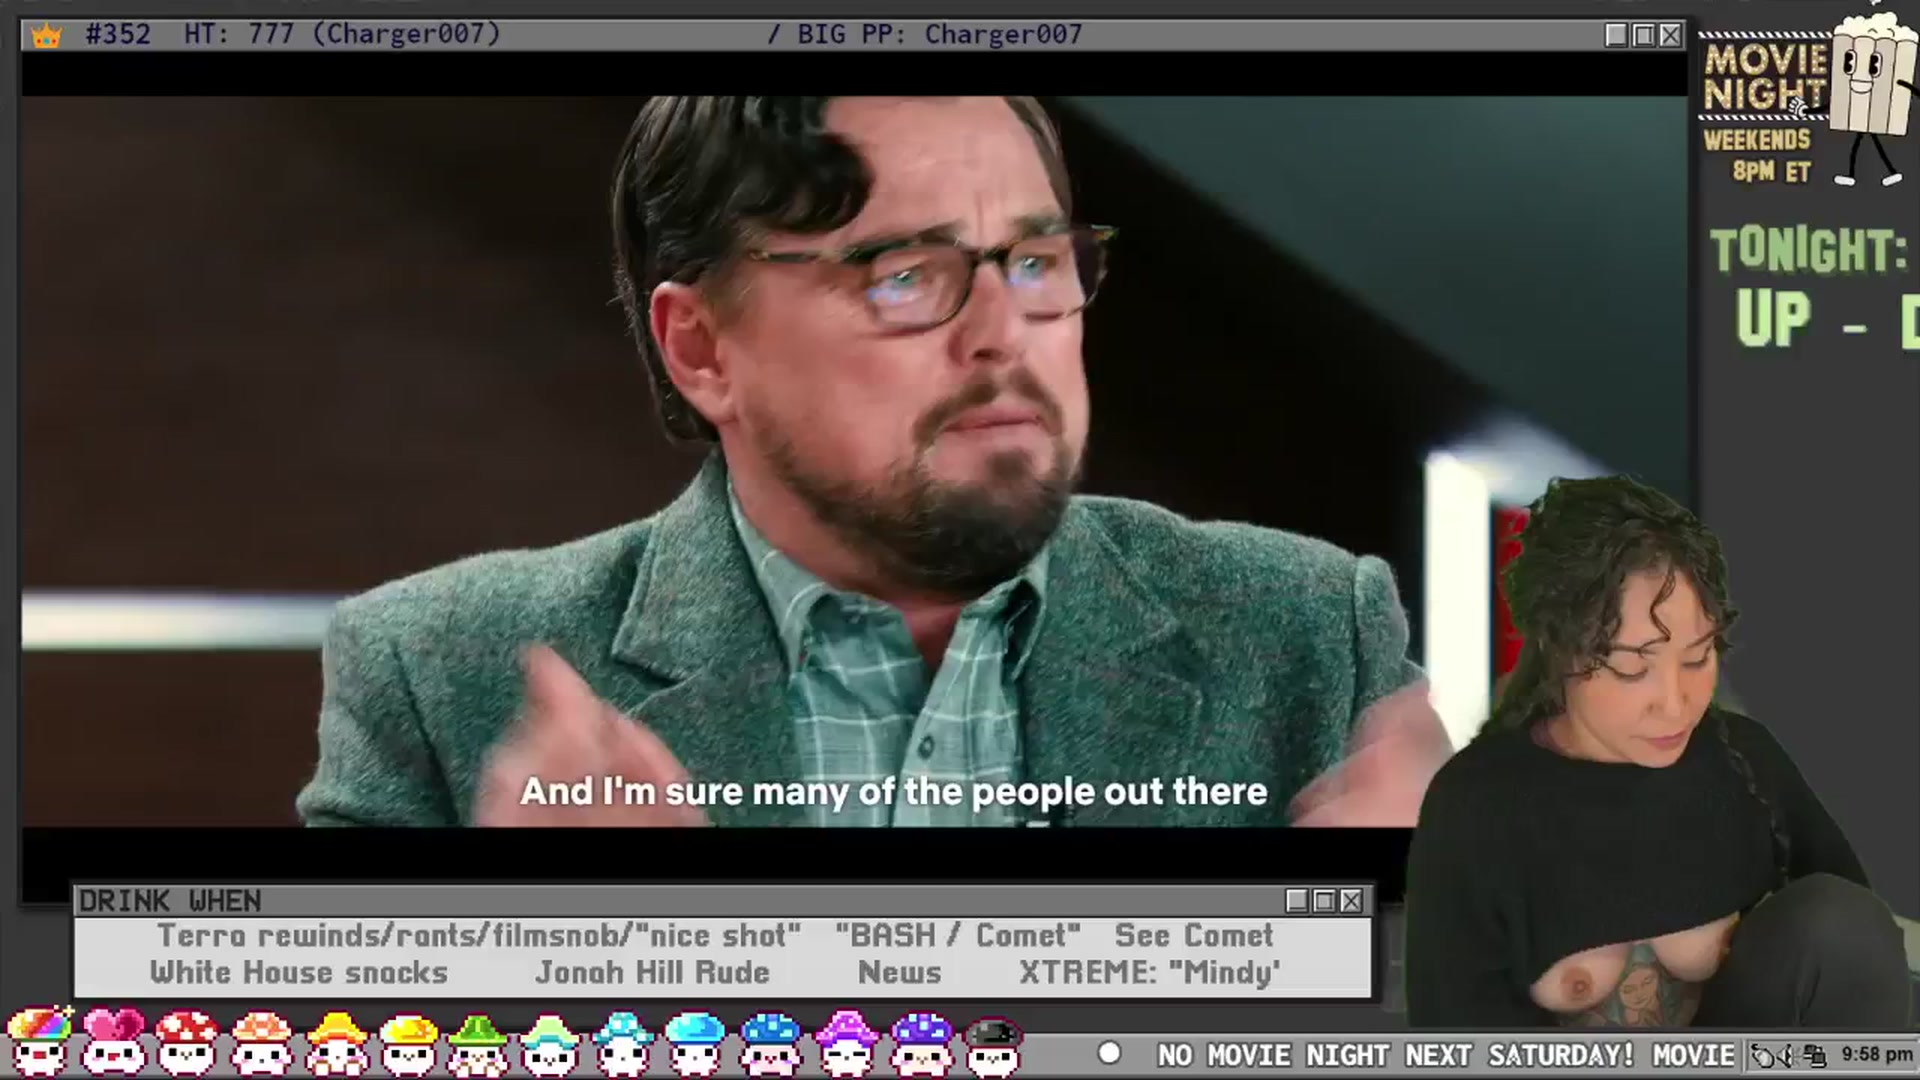Click the round cyan-capped mushroom
The width and height of the screenshot is (1920, 1080).
(695, 1041)
